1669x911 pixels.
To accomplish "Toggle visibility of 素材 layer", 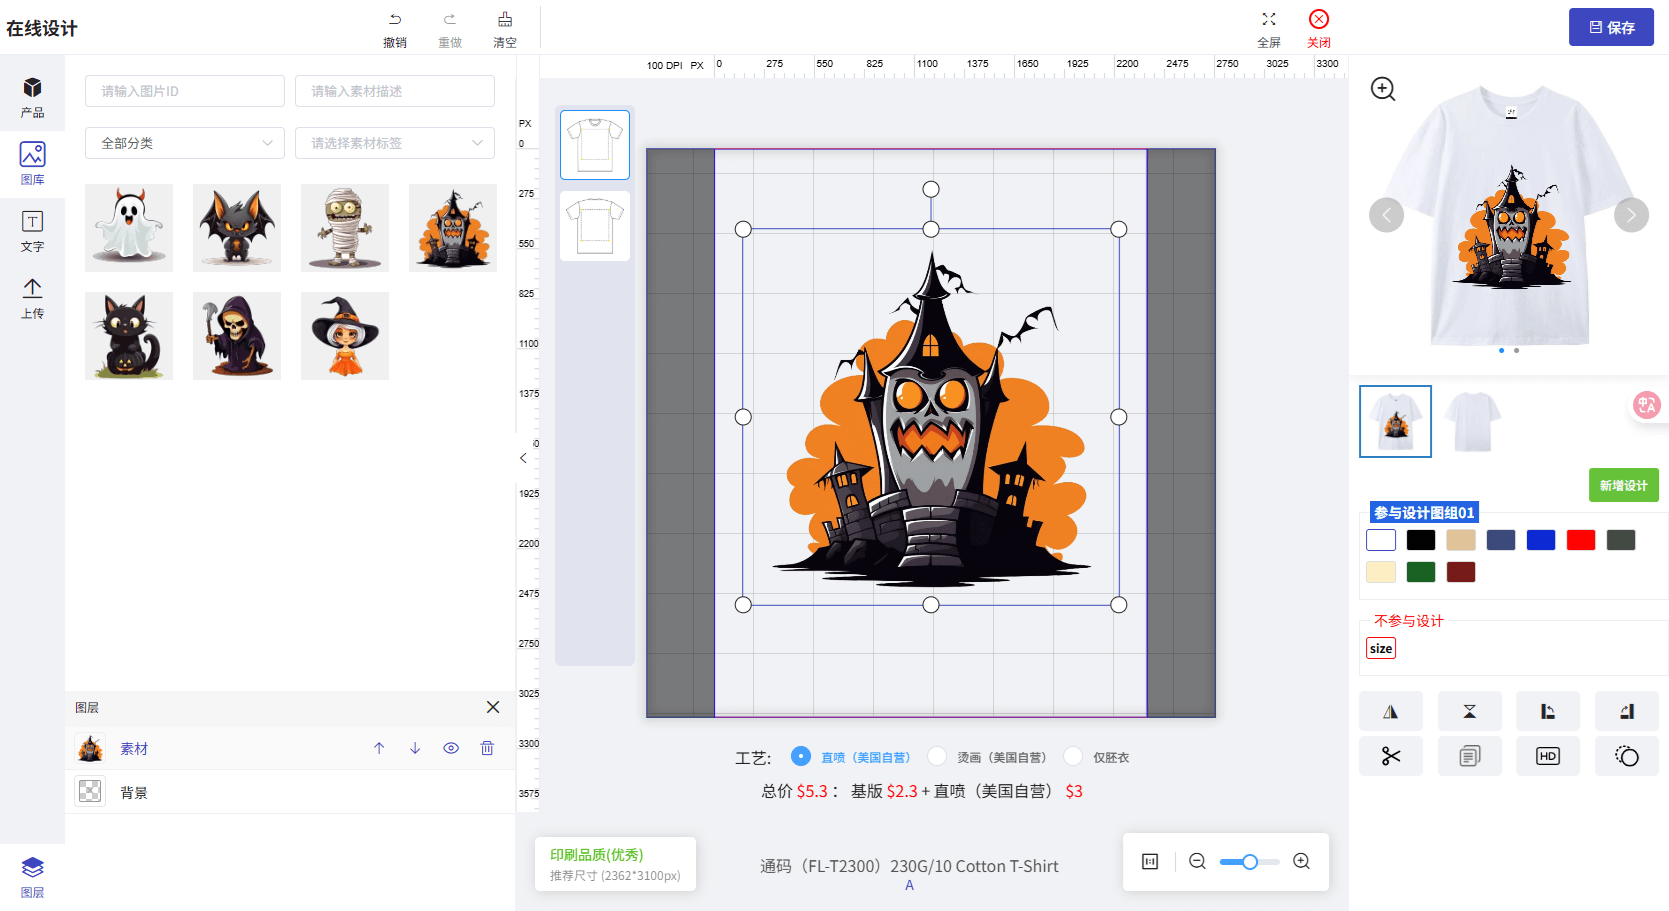I will [451, 748].
